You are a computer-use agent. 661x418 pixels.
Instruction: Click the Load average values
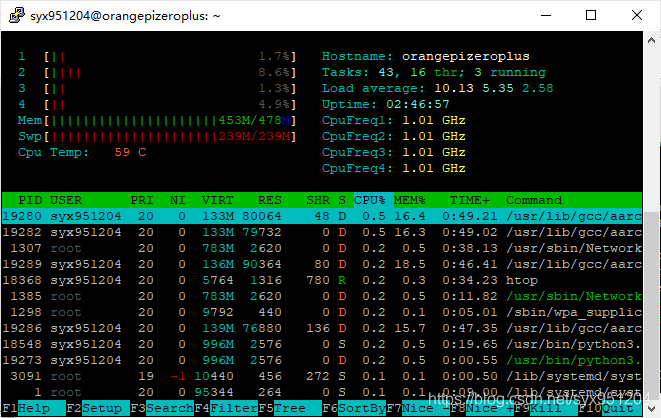[494, 88]
